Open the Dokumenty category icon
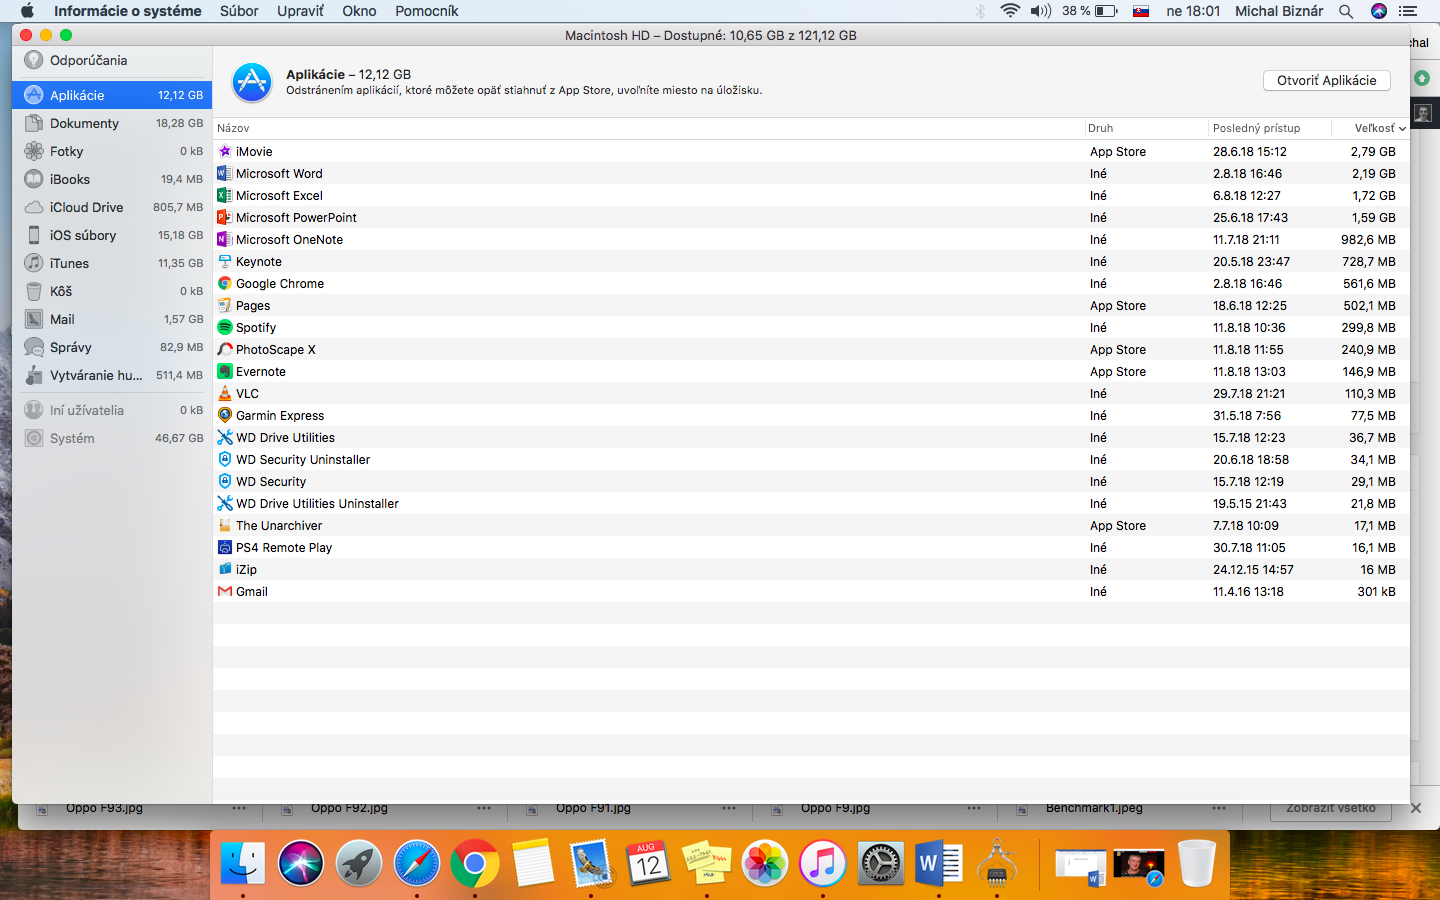This screenshot has height=900, width=1440. tap(34, 123)
